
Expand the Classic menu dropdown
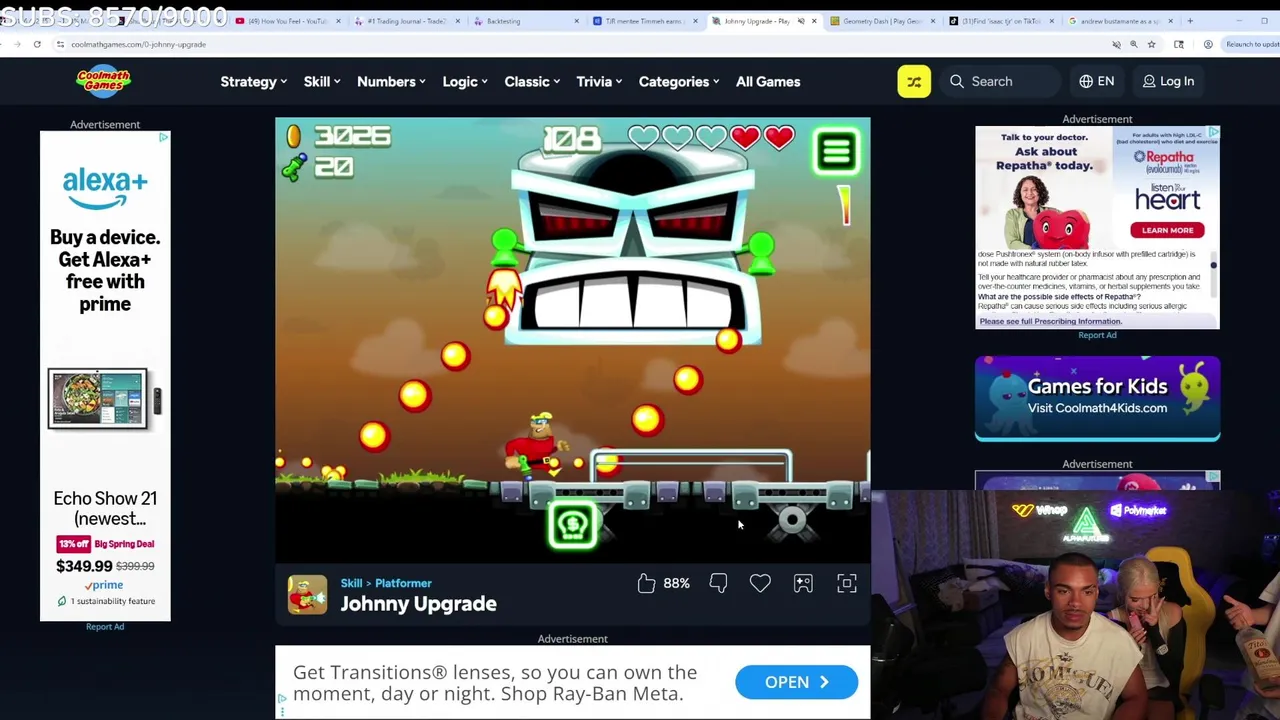point(532,82)
